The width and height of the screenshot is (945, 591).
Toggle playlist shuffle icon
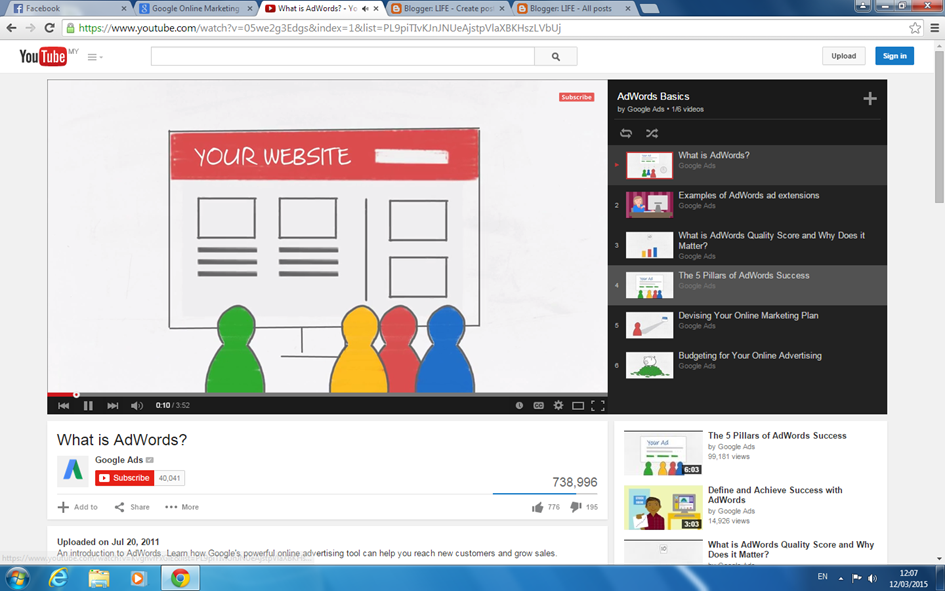point(651,133)
